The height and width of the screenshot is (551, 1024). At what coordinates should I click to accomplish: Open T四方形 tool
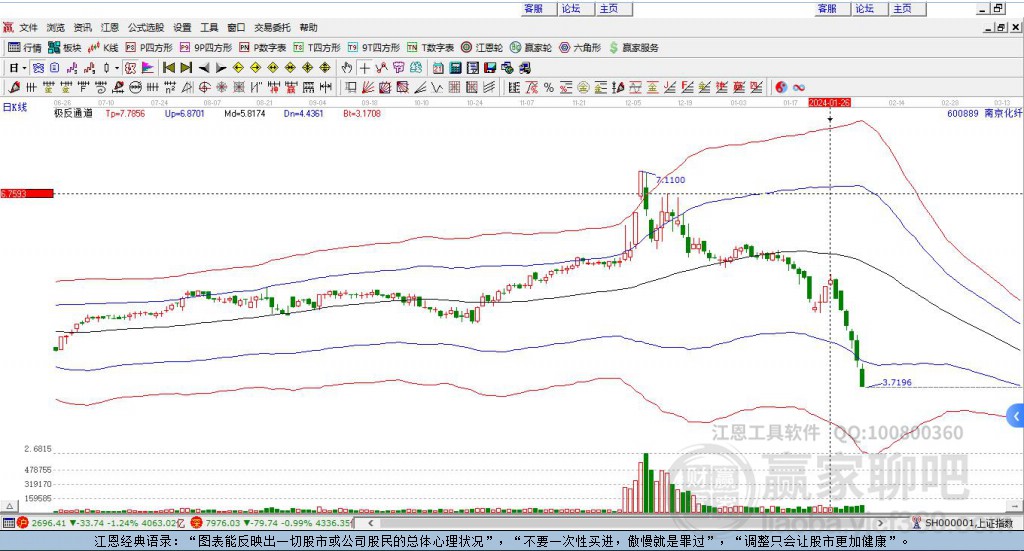(317, 48)
